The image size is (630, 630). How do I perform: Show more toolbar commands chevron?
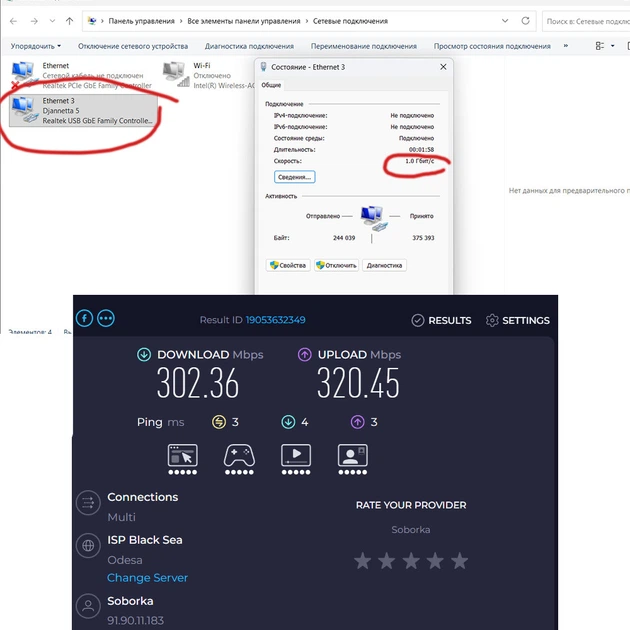[x=566, y=46]
